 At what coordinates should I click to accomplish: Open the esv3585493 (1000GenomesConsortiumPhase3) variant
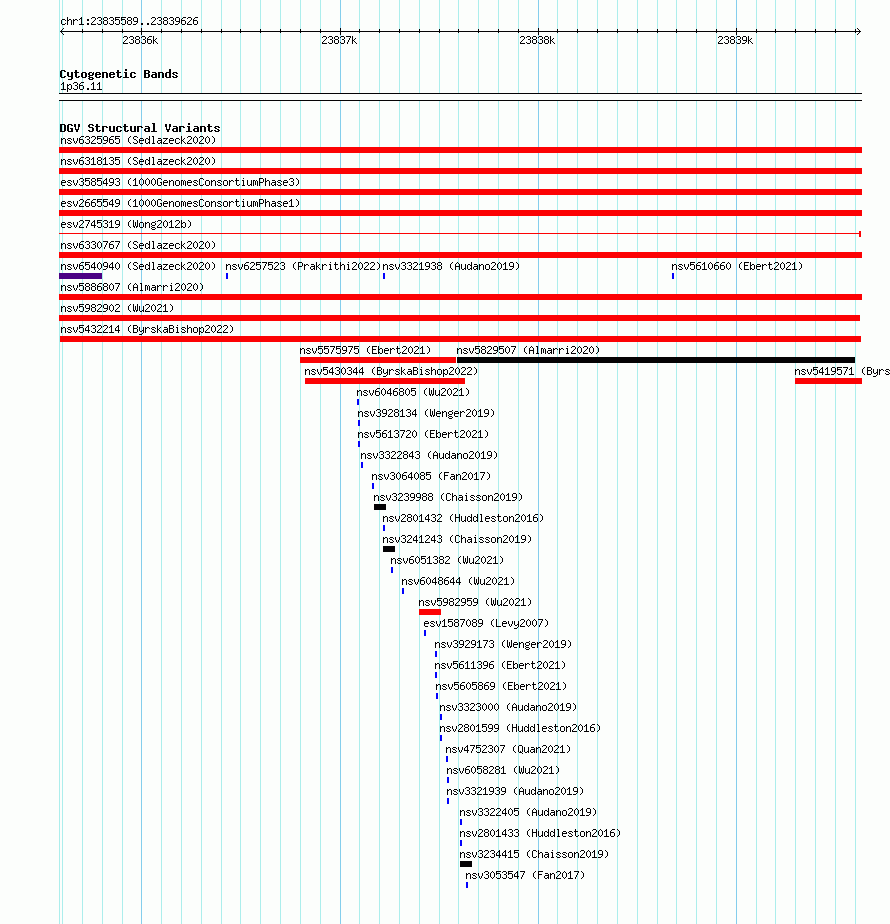pyautogui.click(x=180, y=182)
